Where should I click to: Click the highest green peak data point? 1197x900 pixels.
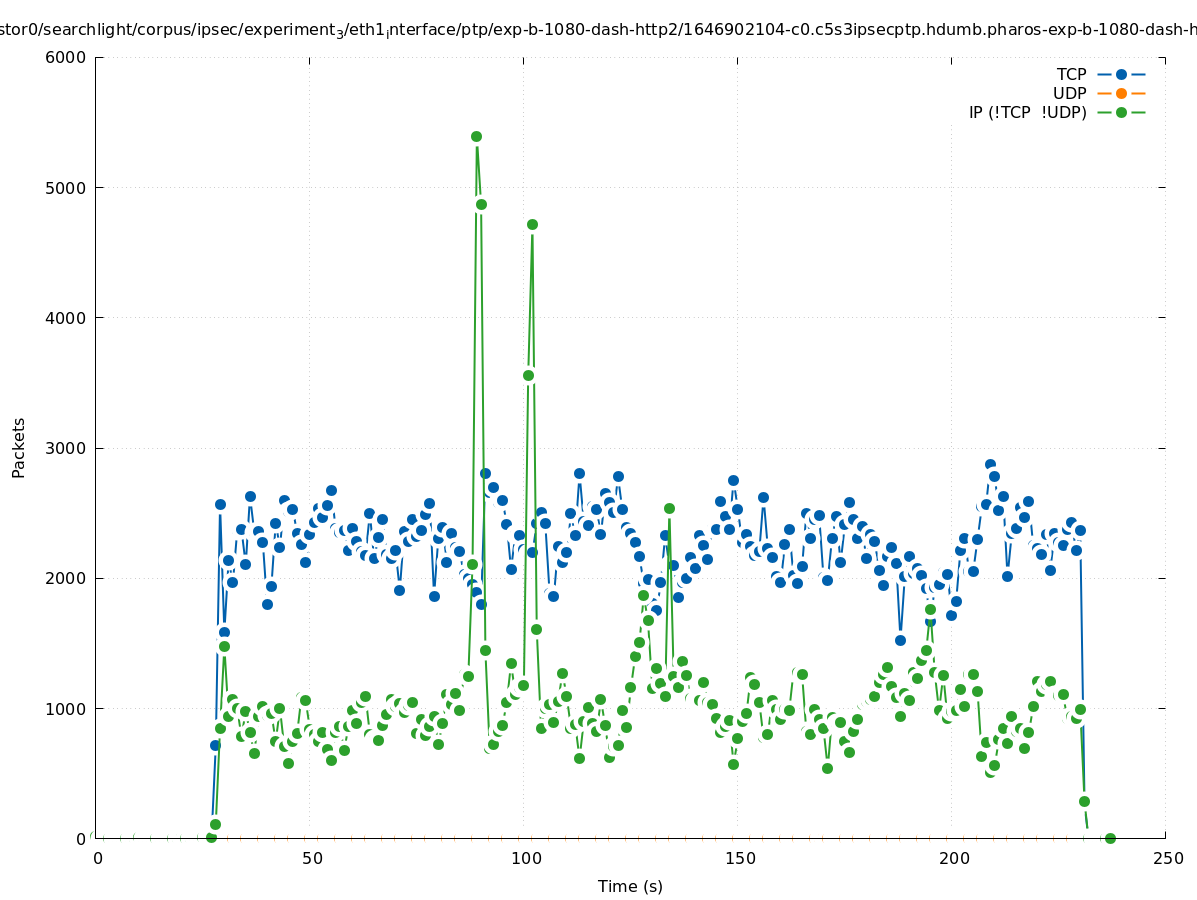[476, 136]
